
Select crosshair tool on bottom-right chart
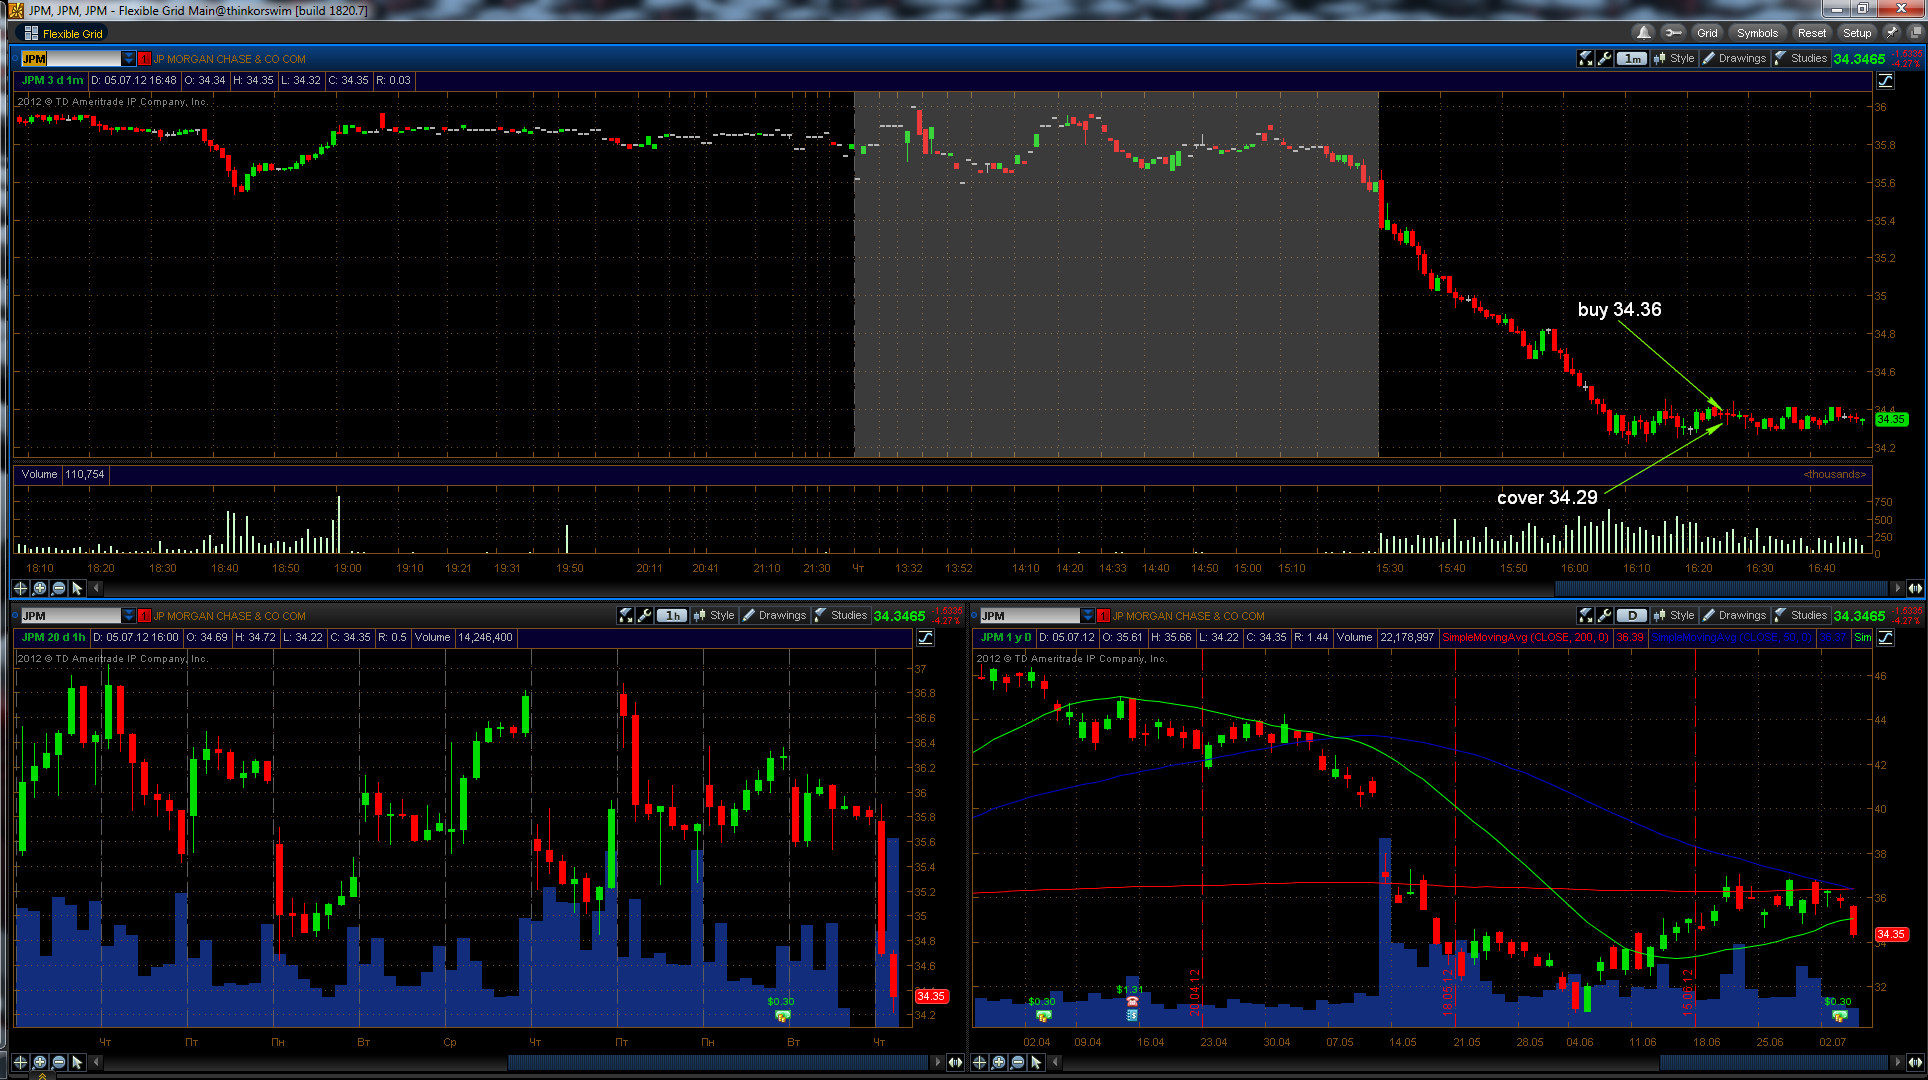(x=979, y=1062)
